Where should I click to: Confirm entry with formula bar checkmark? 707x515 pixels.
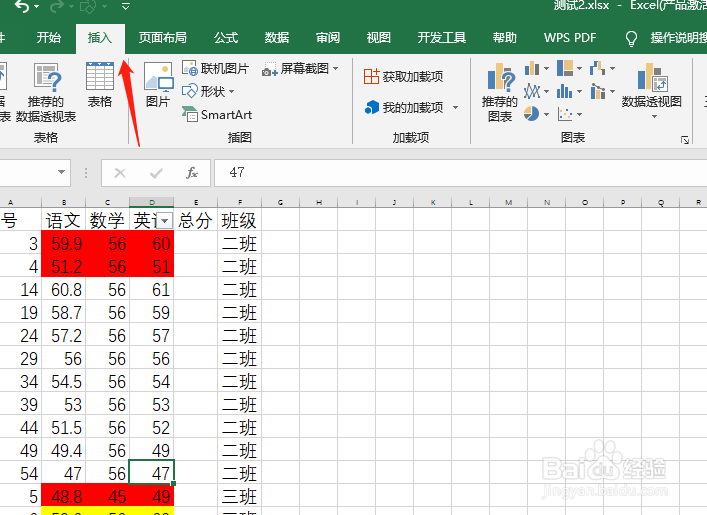click(x=156, y=173)
